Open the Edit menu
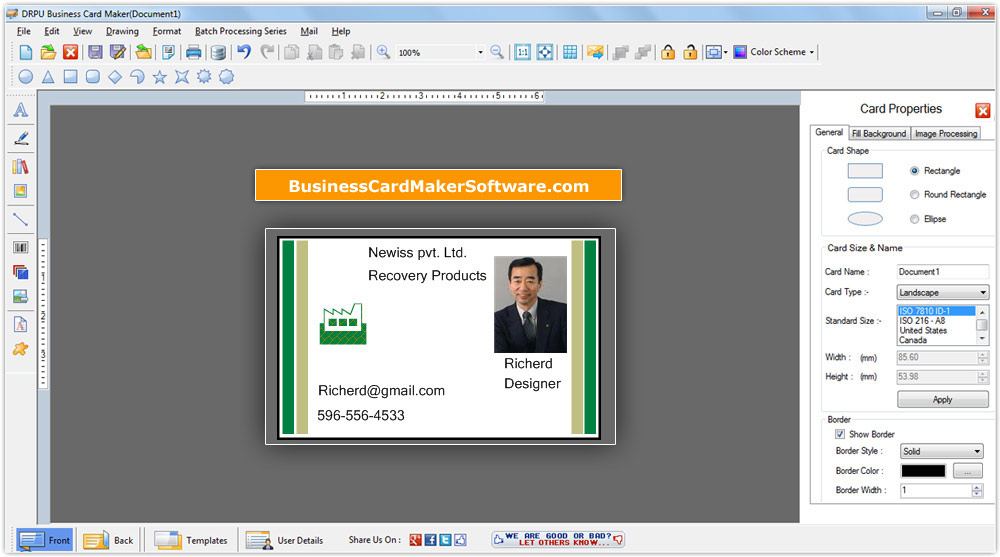 52,31
